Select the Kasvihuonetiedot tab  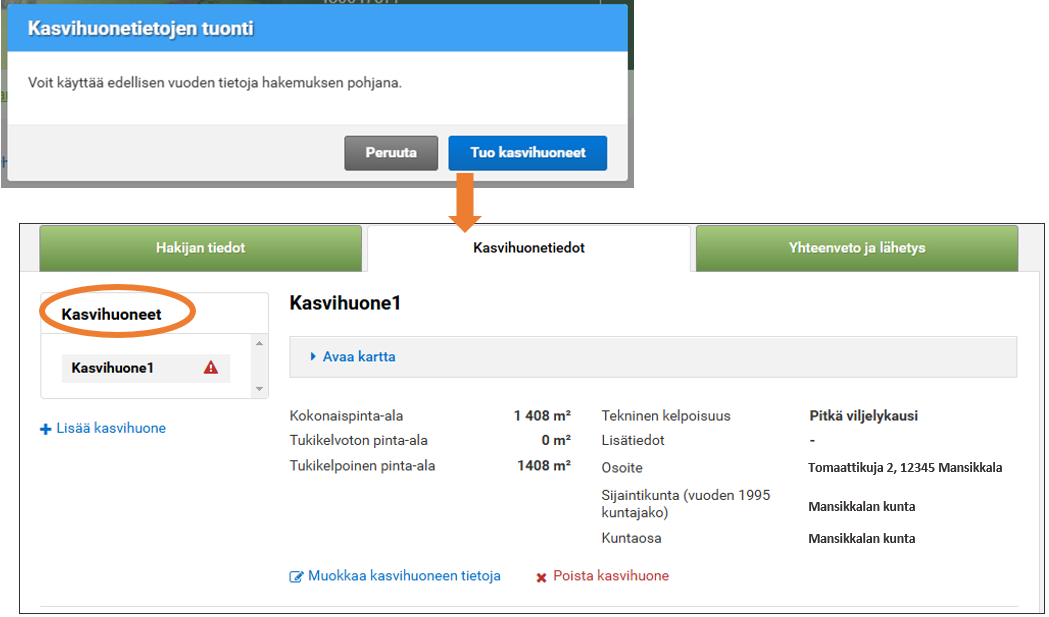pos(527,247)
